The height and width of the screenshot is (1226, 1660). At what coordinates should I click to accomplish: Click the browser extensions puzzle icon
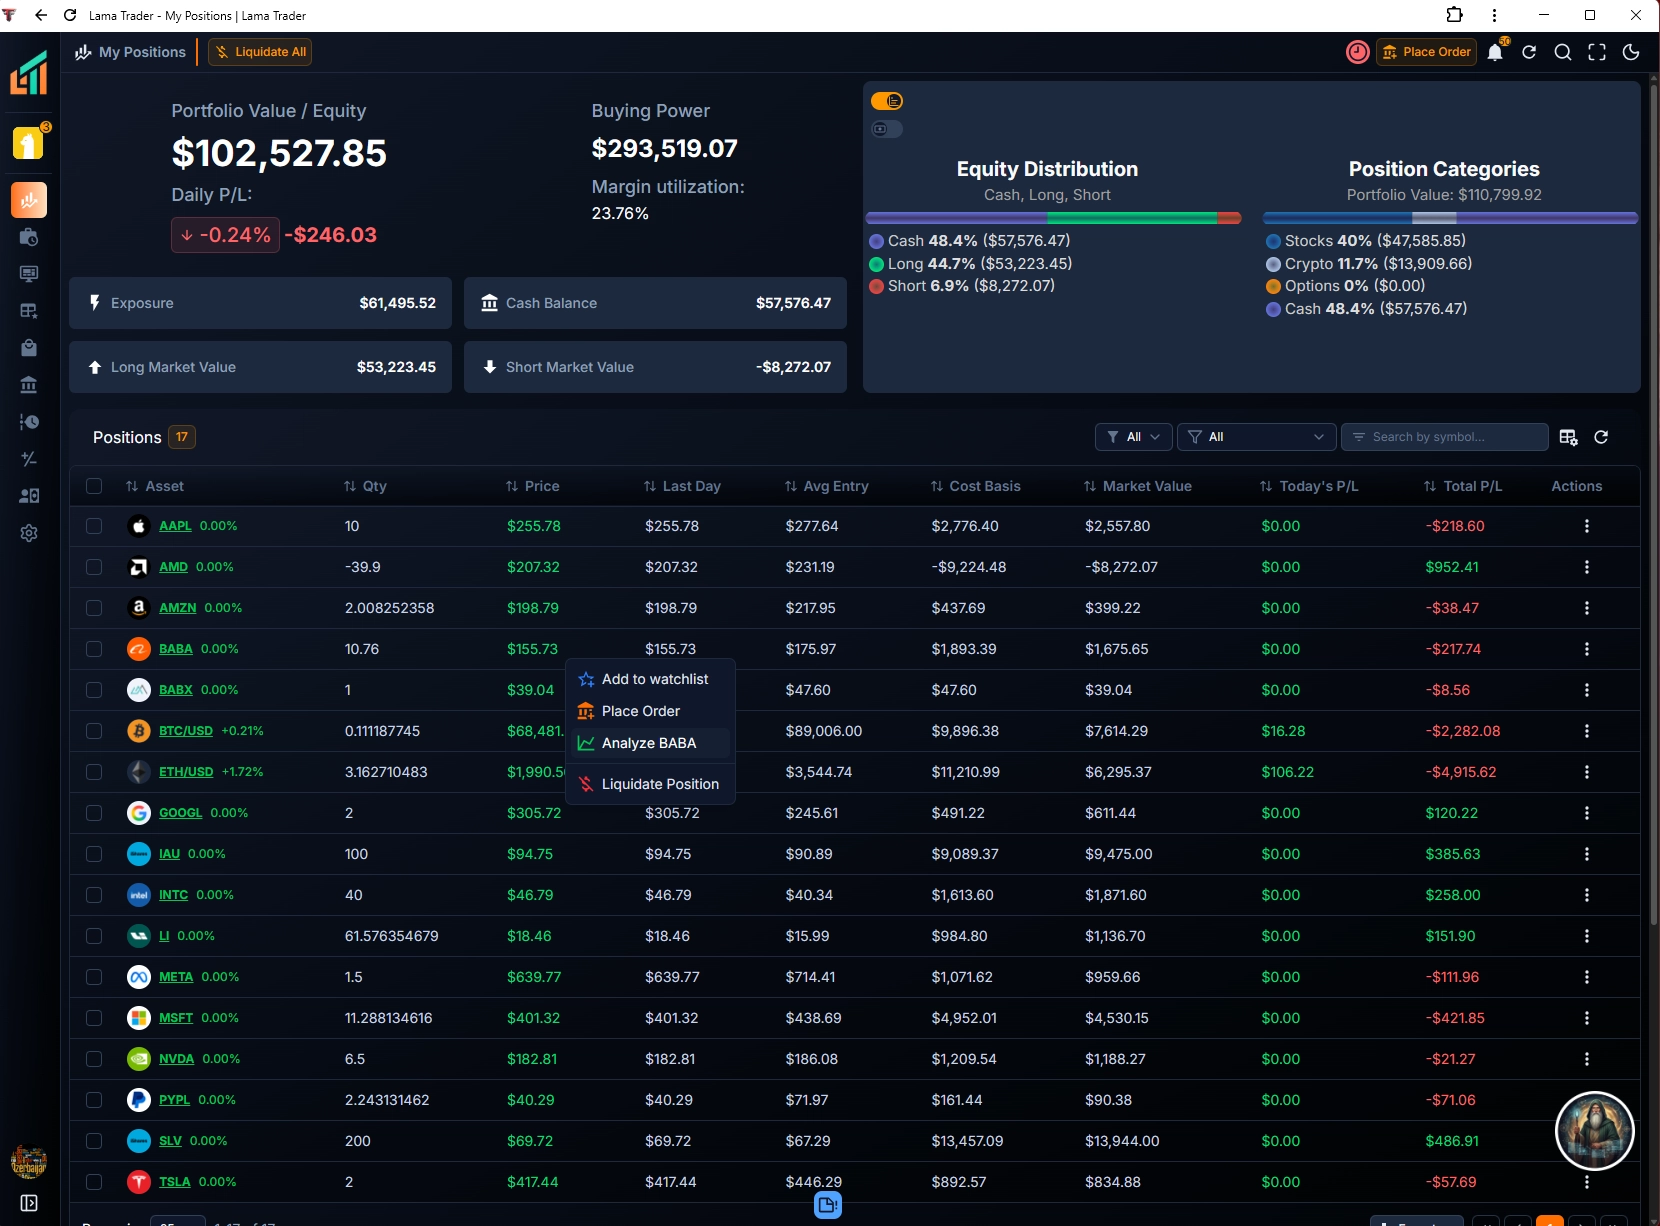coord(1455,15)
